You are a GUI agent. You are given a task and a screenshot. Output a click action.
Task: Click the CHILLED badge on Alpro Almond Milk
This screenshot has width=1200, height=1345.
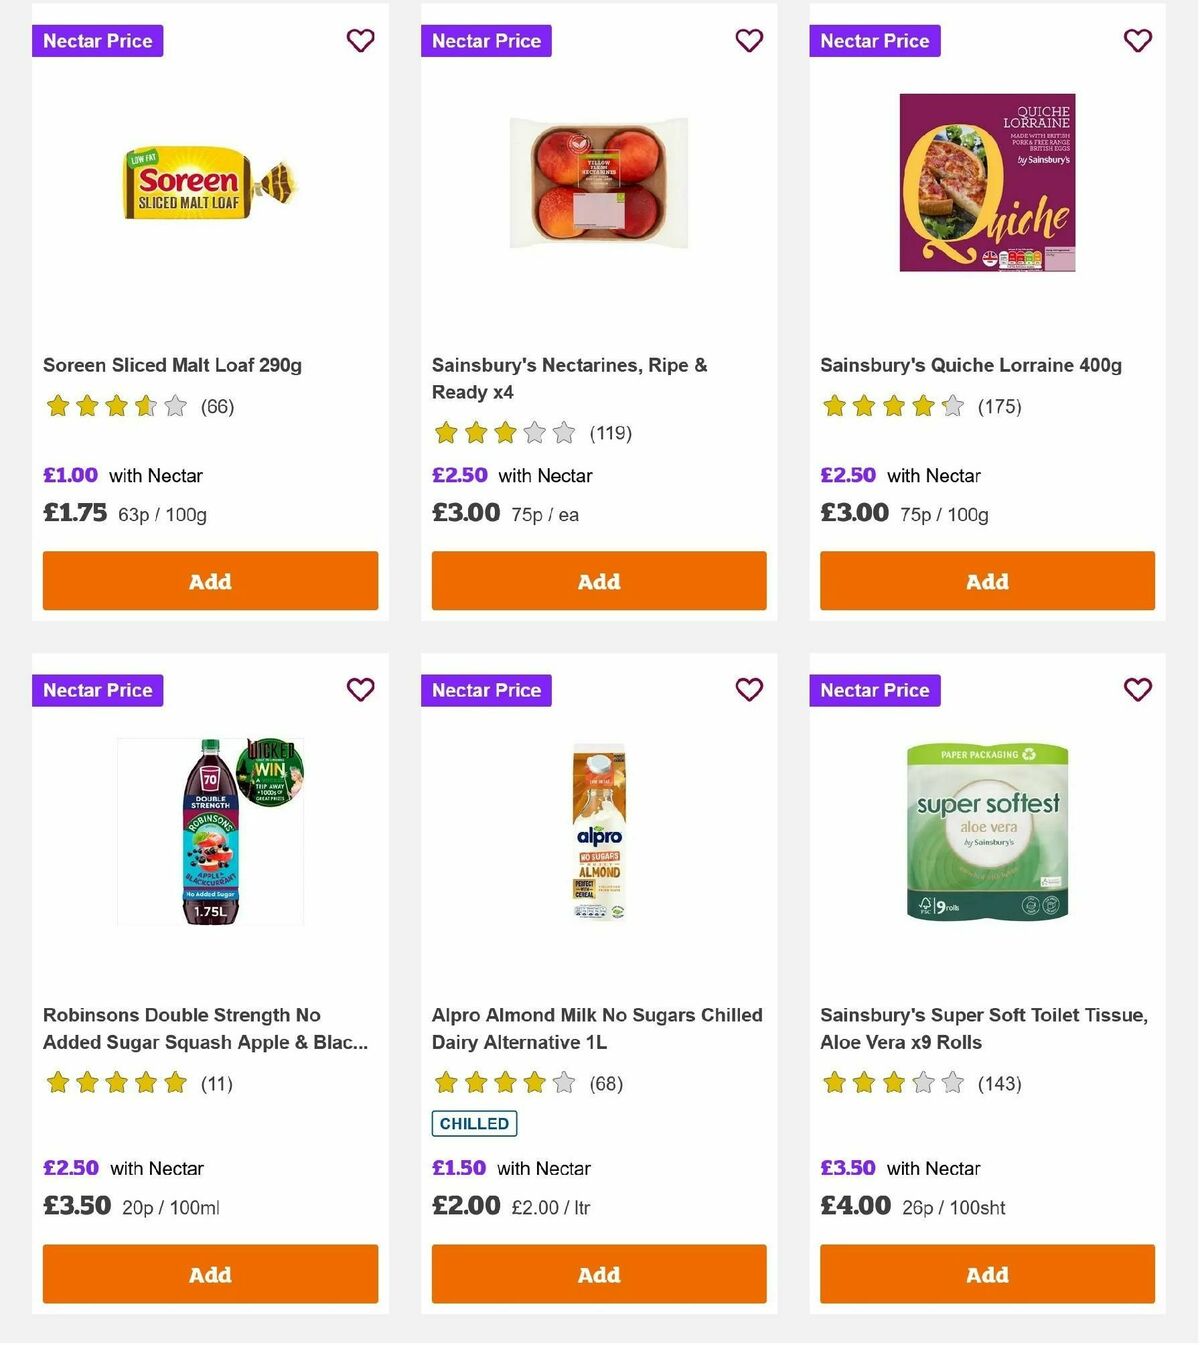pos(473,1124)
